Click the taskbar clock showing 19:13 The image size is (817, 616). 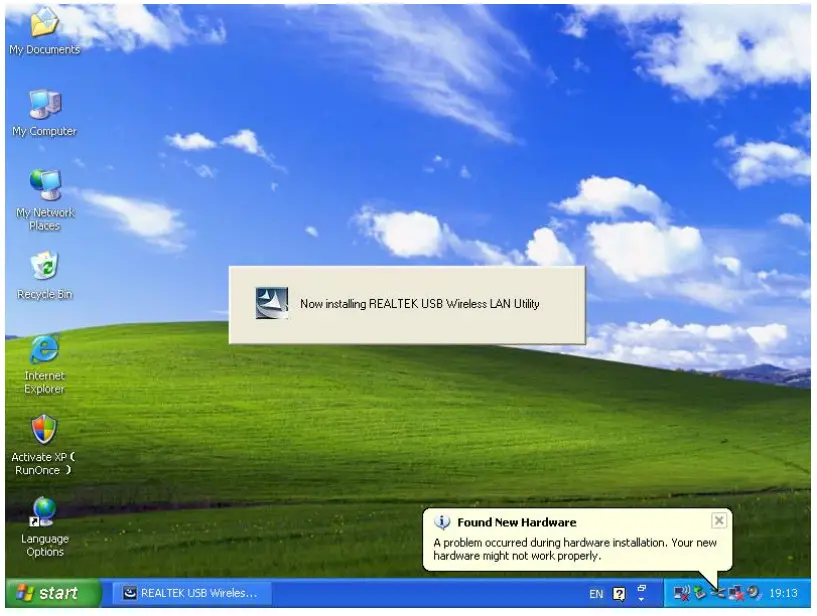click(783, 593)
